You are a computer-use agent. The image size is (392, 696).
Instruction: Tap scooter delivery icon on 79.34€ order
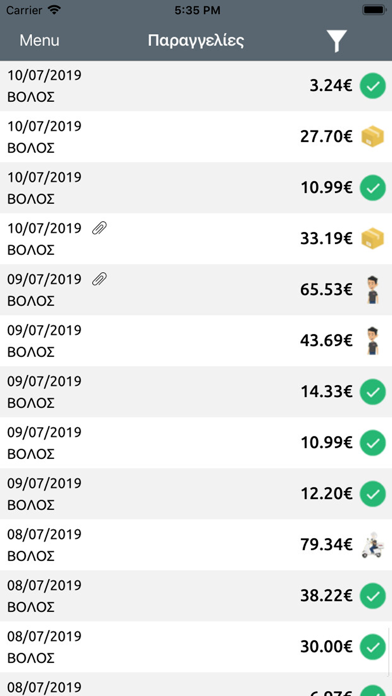[372, 545]
